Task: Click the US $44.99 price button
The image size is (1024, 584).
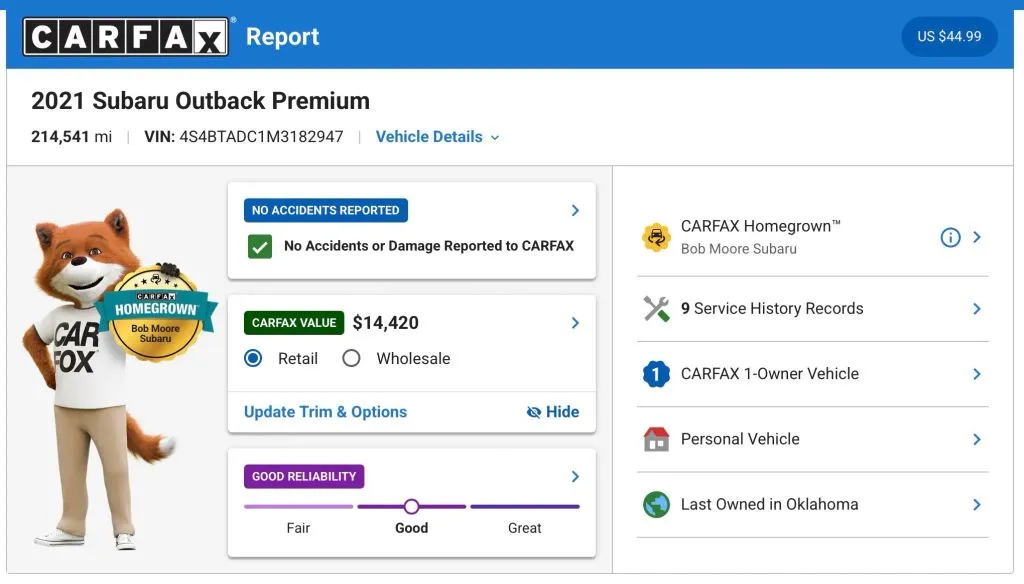Action: (x=950, y=37)
